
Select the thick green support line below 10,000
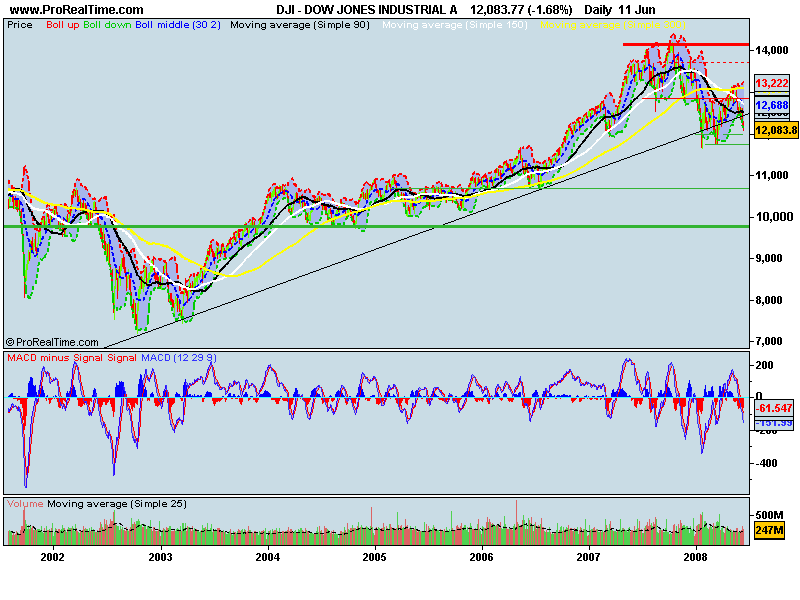tap(377, 227)
